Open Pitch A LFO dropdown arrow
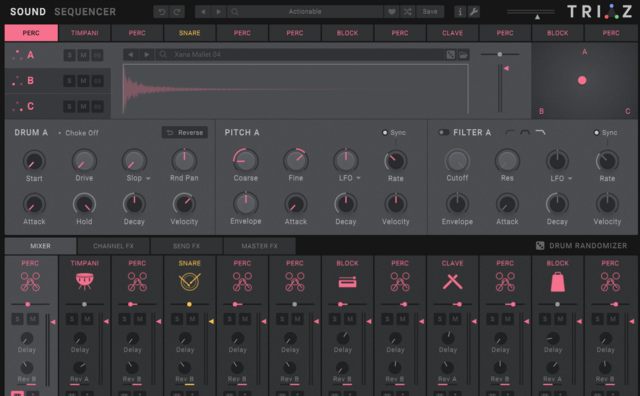 point(358,178)
